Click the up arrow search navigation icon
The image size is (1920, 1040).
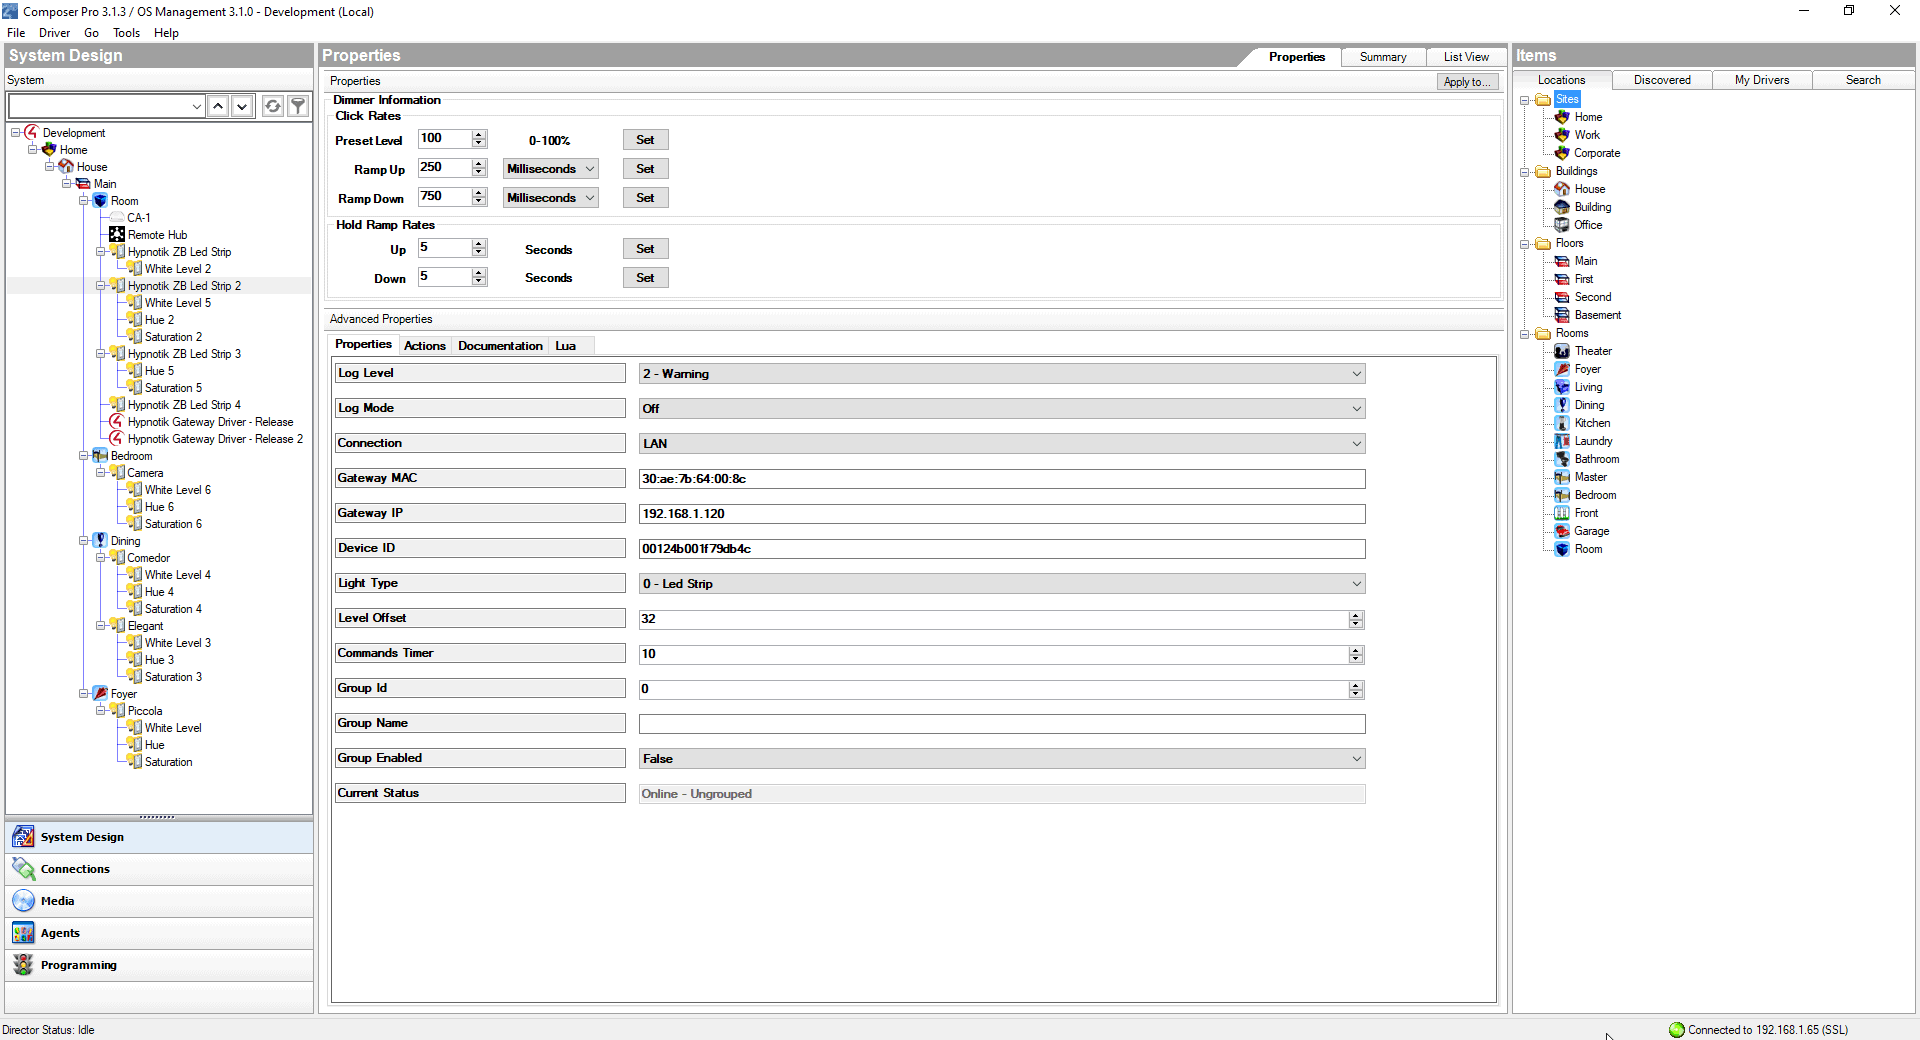pos(218,106)
